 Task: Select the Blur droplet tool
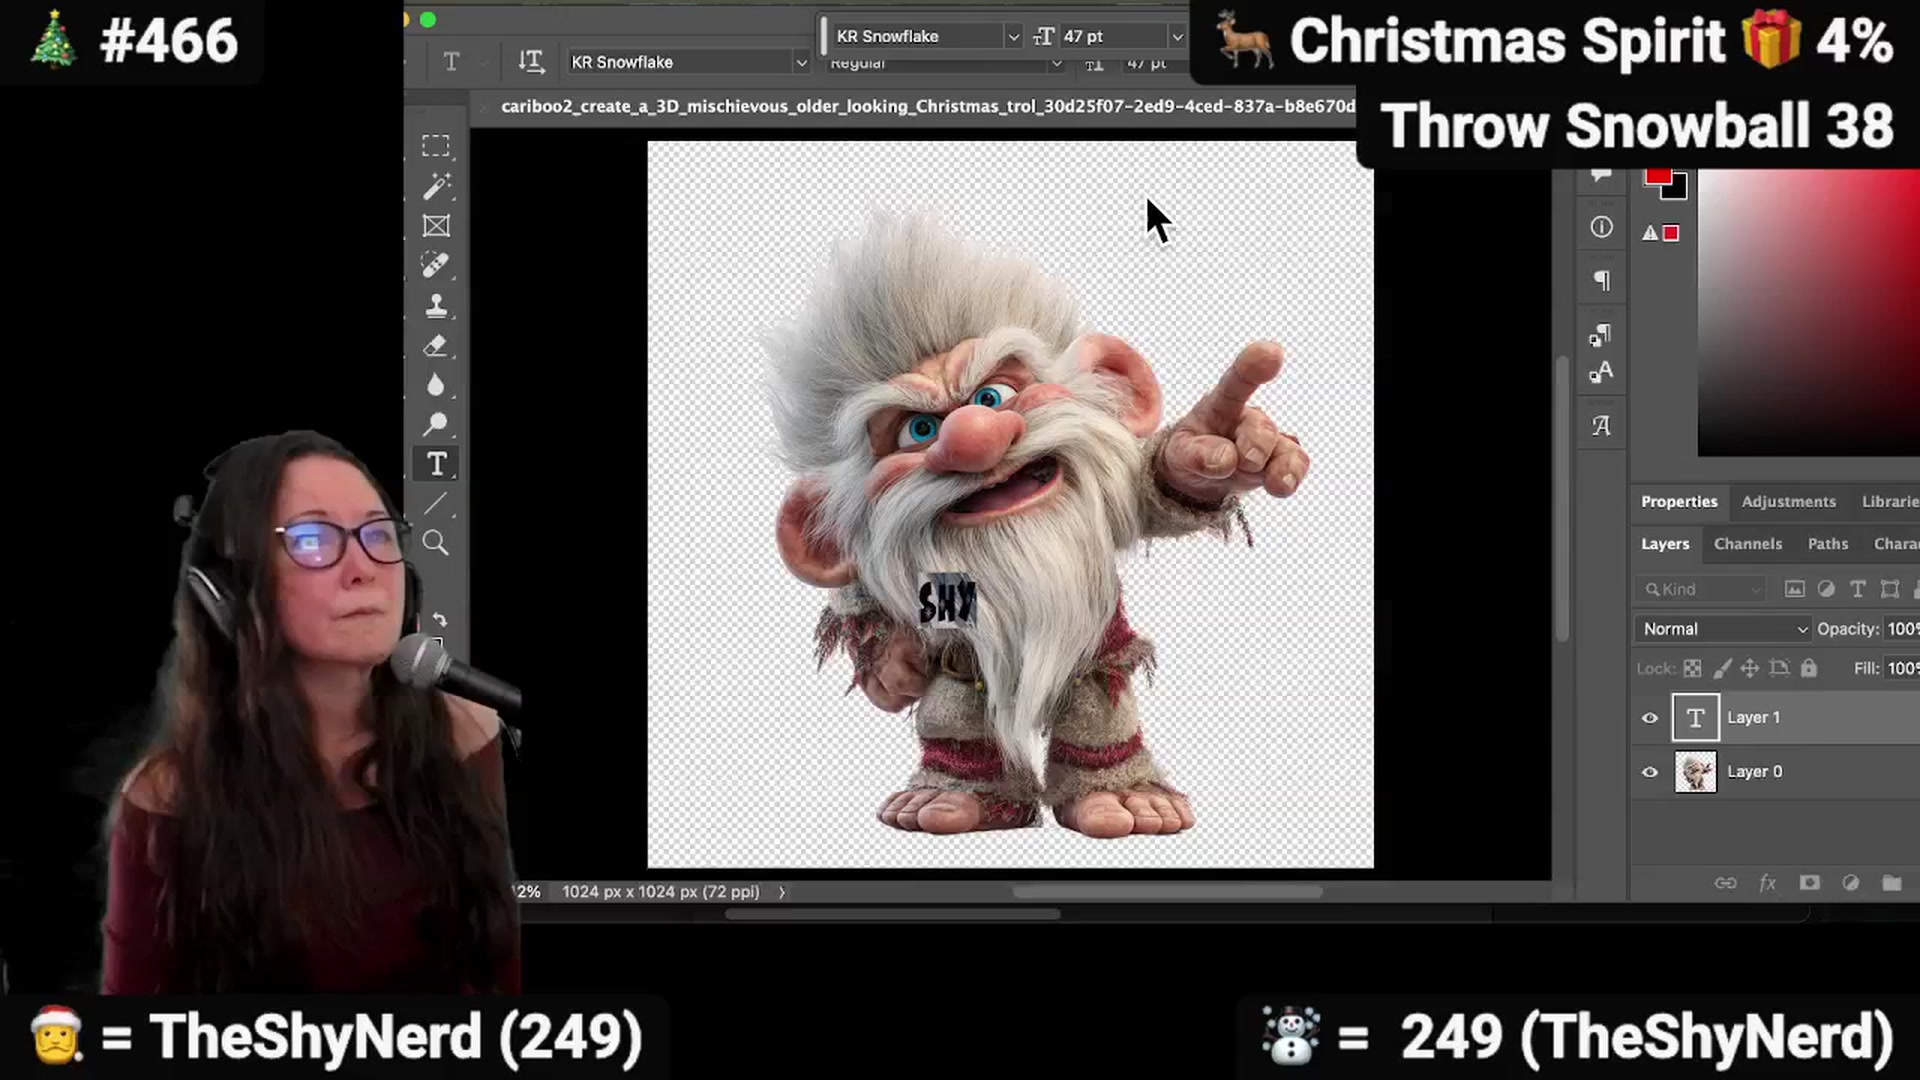click(x=436, y=385)
